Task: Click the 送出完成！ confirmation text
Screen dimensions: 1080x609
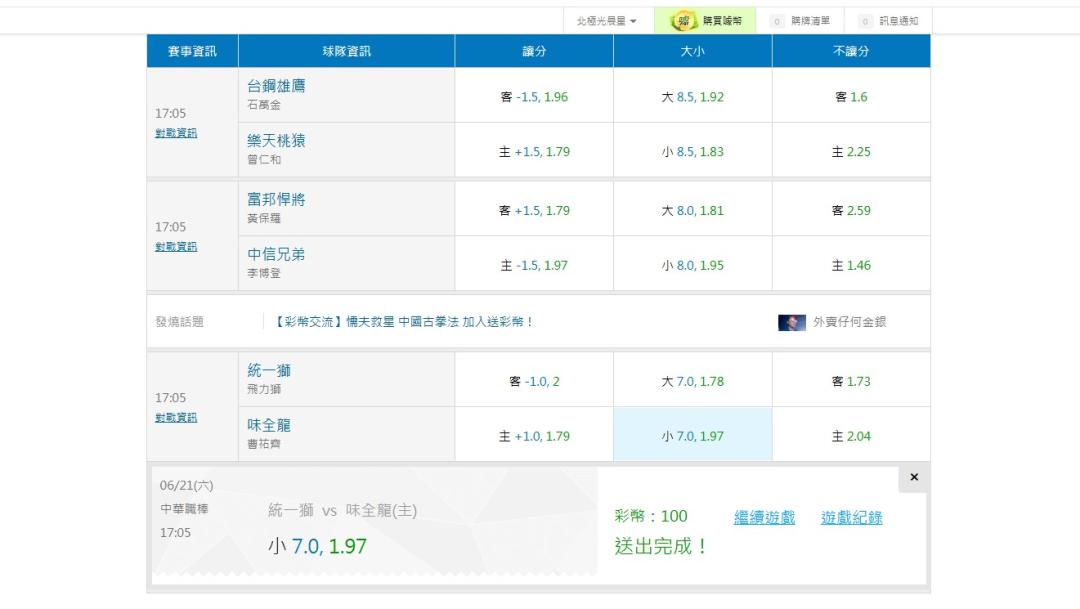Action: coord(661,546)
